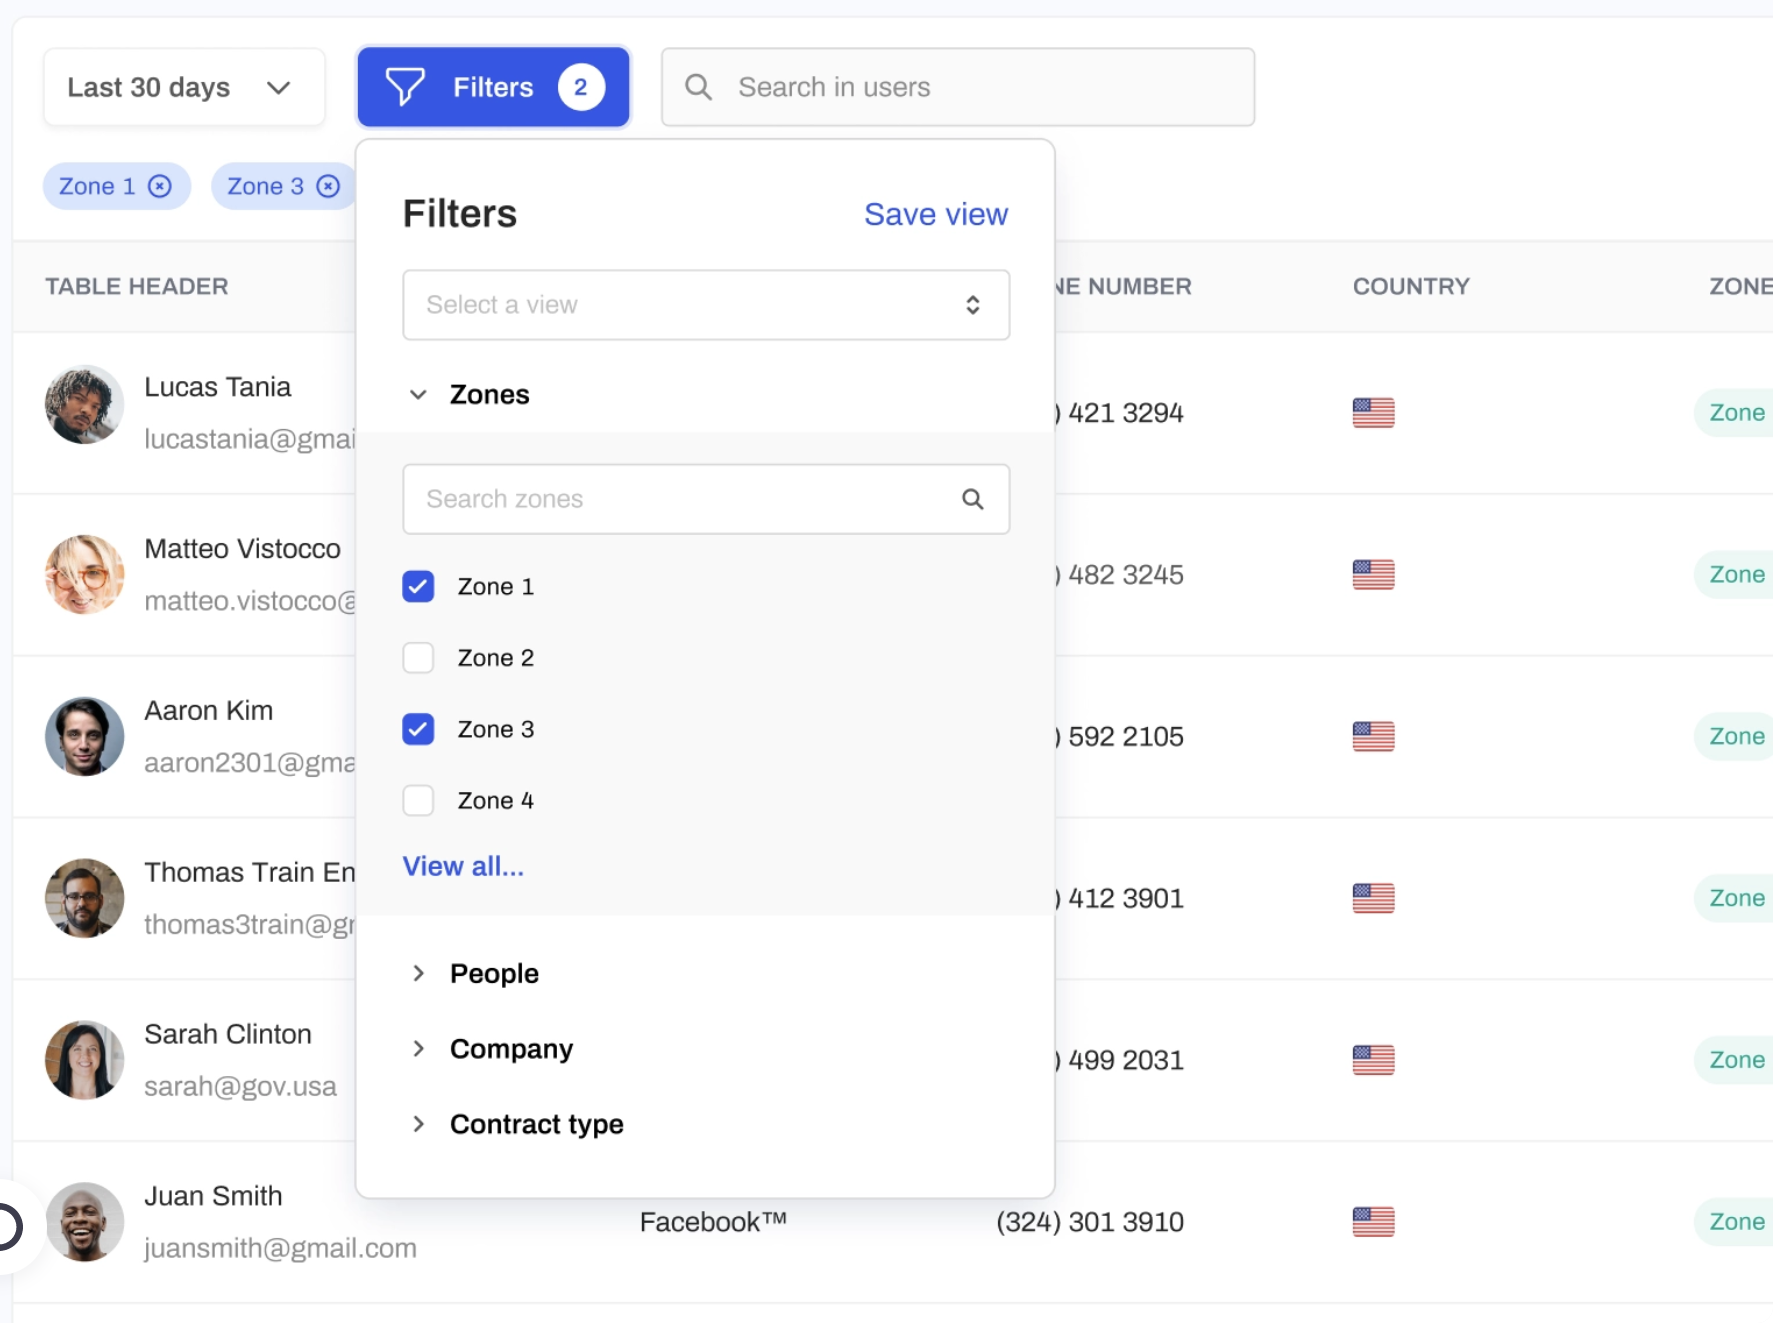Open Matteo Vistocco's avatar photo
The height and width of the screenshot is (1324, 1788).
coord(84,575)
